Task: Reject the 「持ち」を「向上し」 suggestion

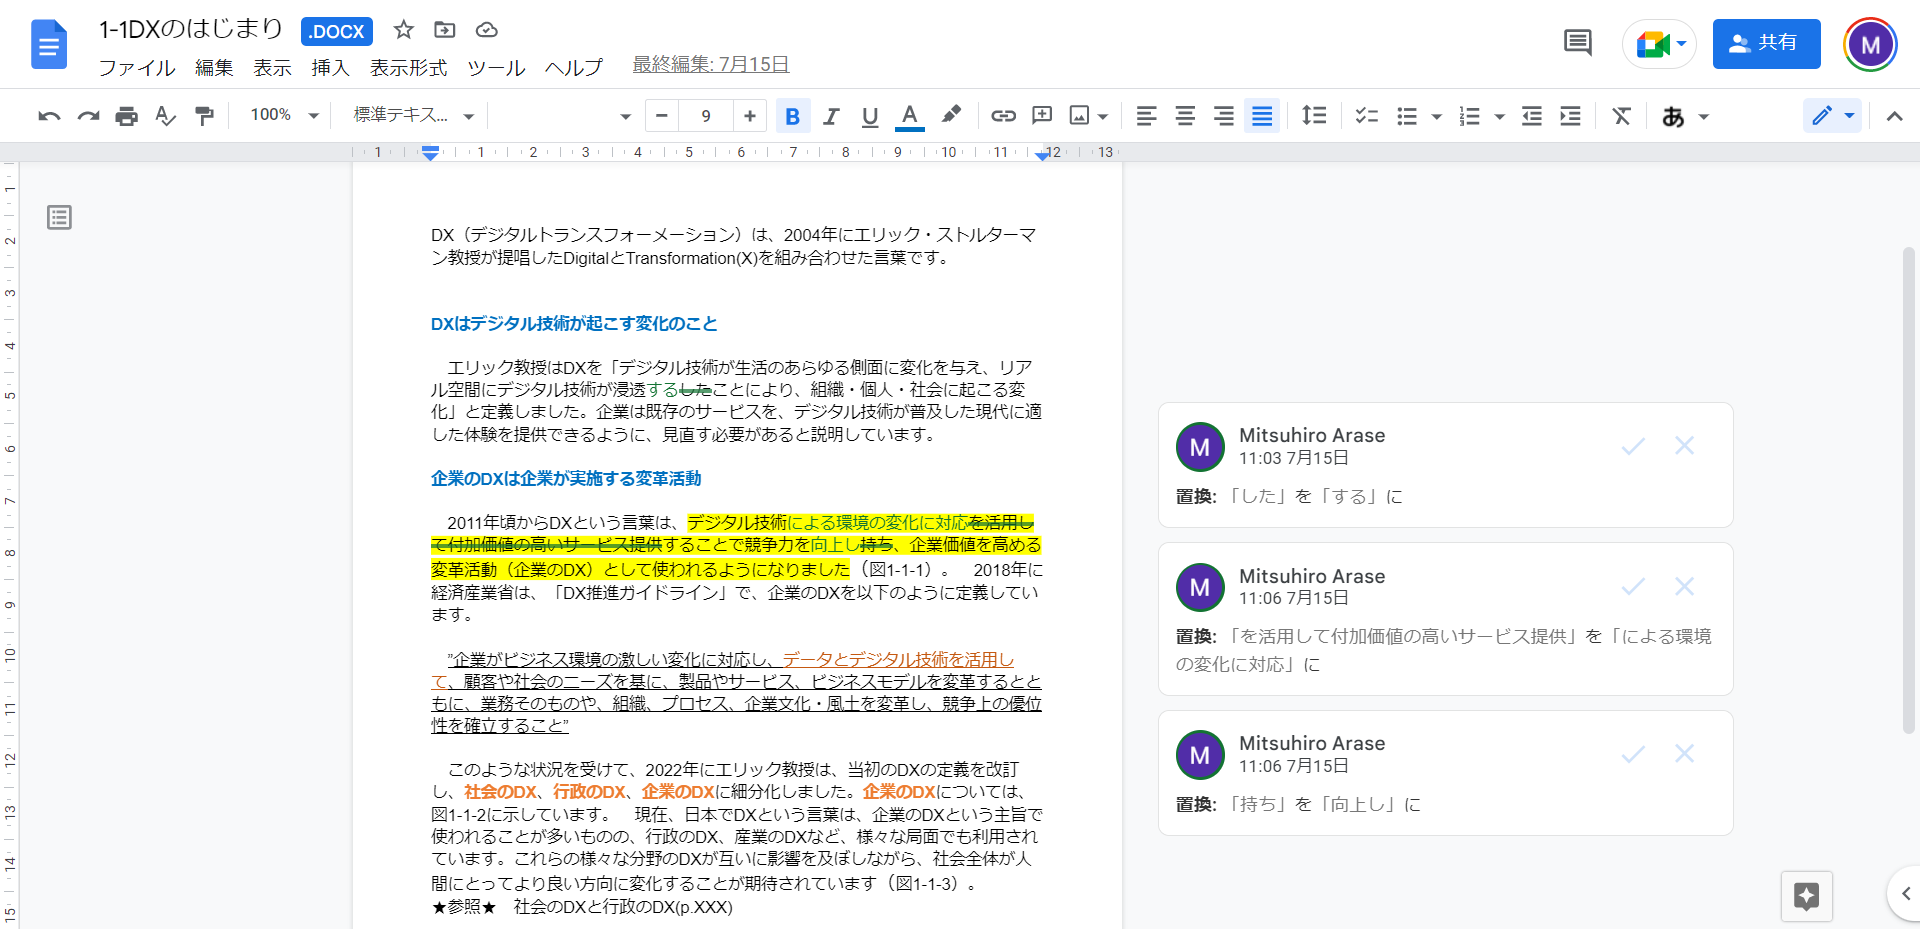Action: 1685,754
